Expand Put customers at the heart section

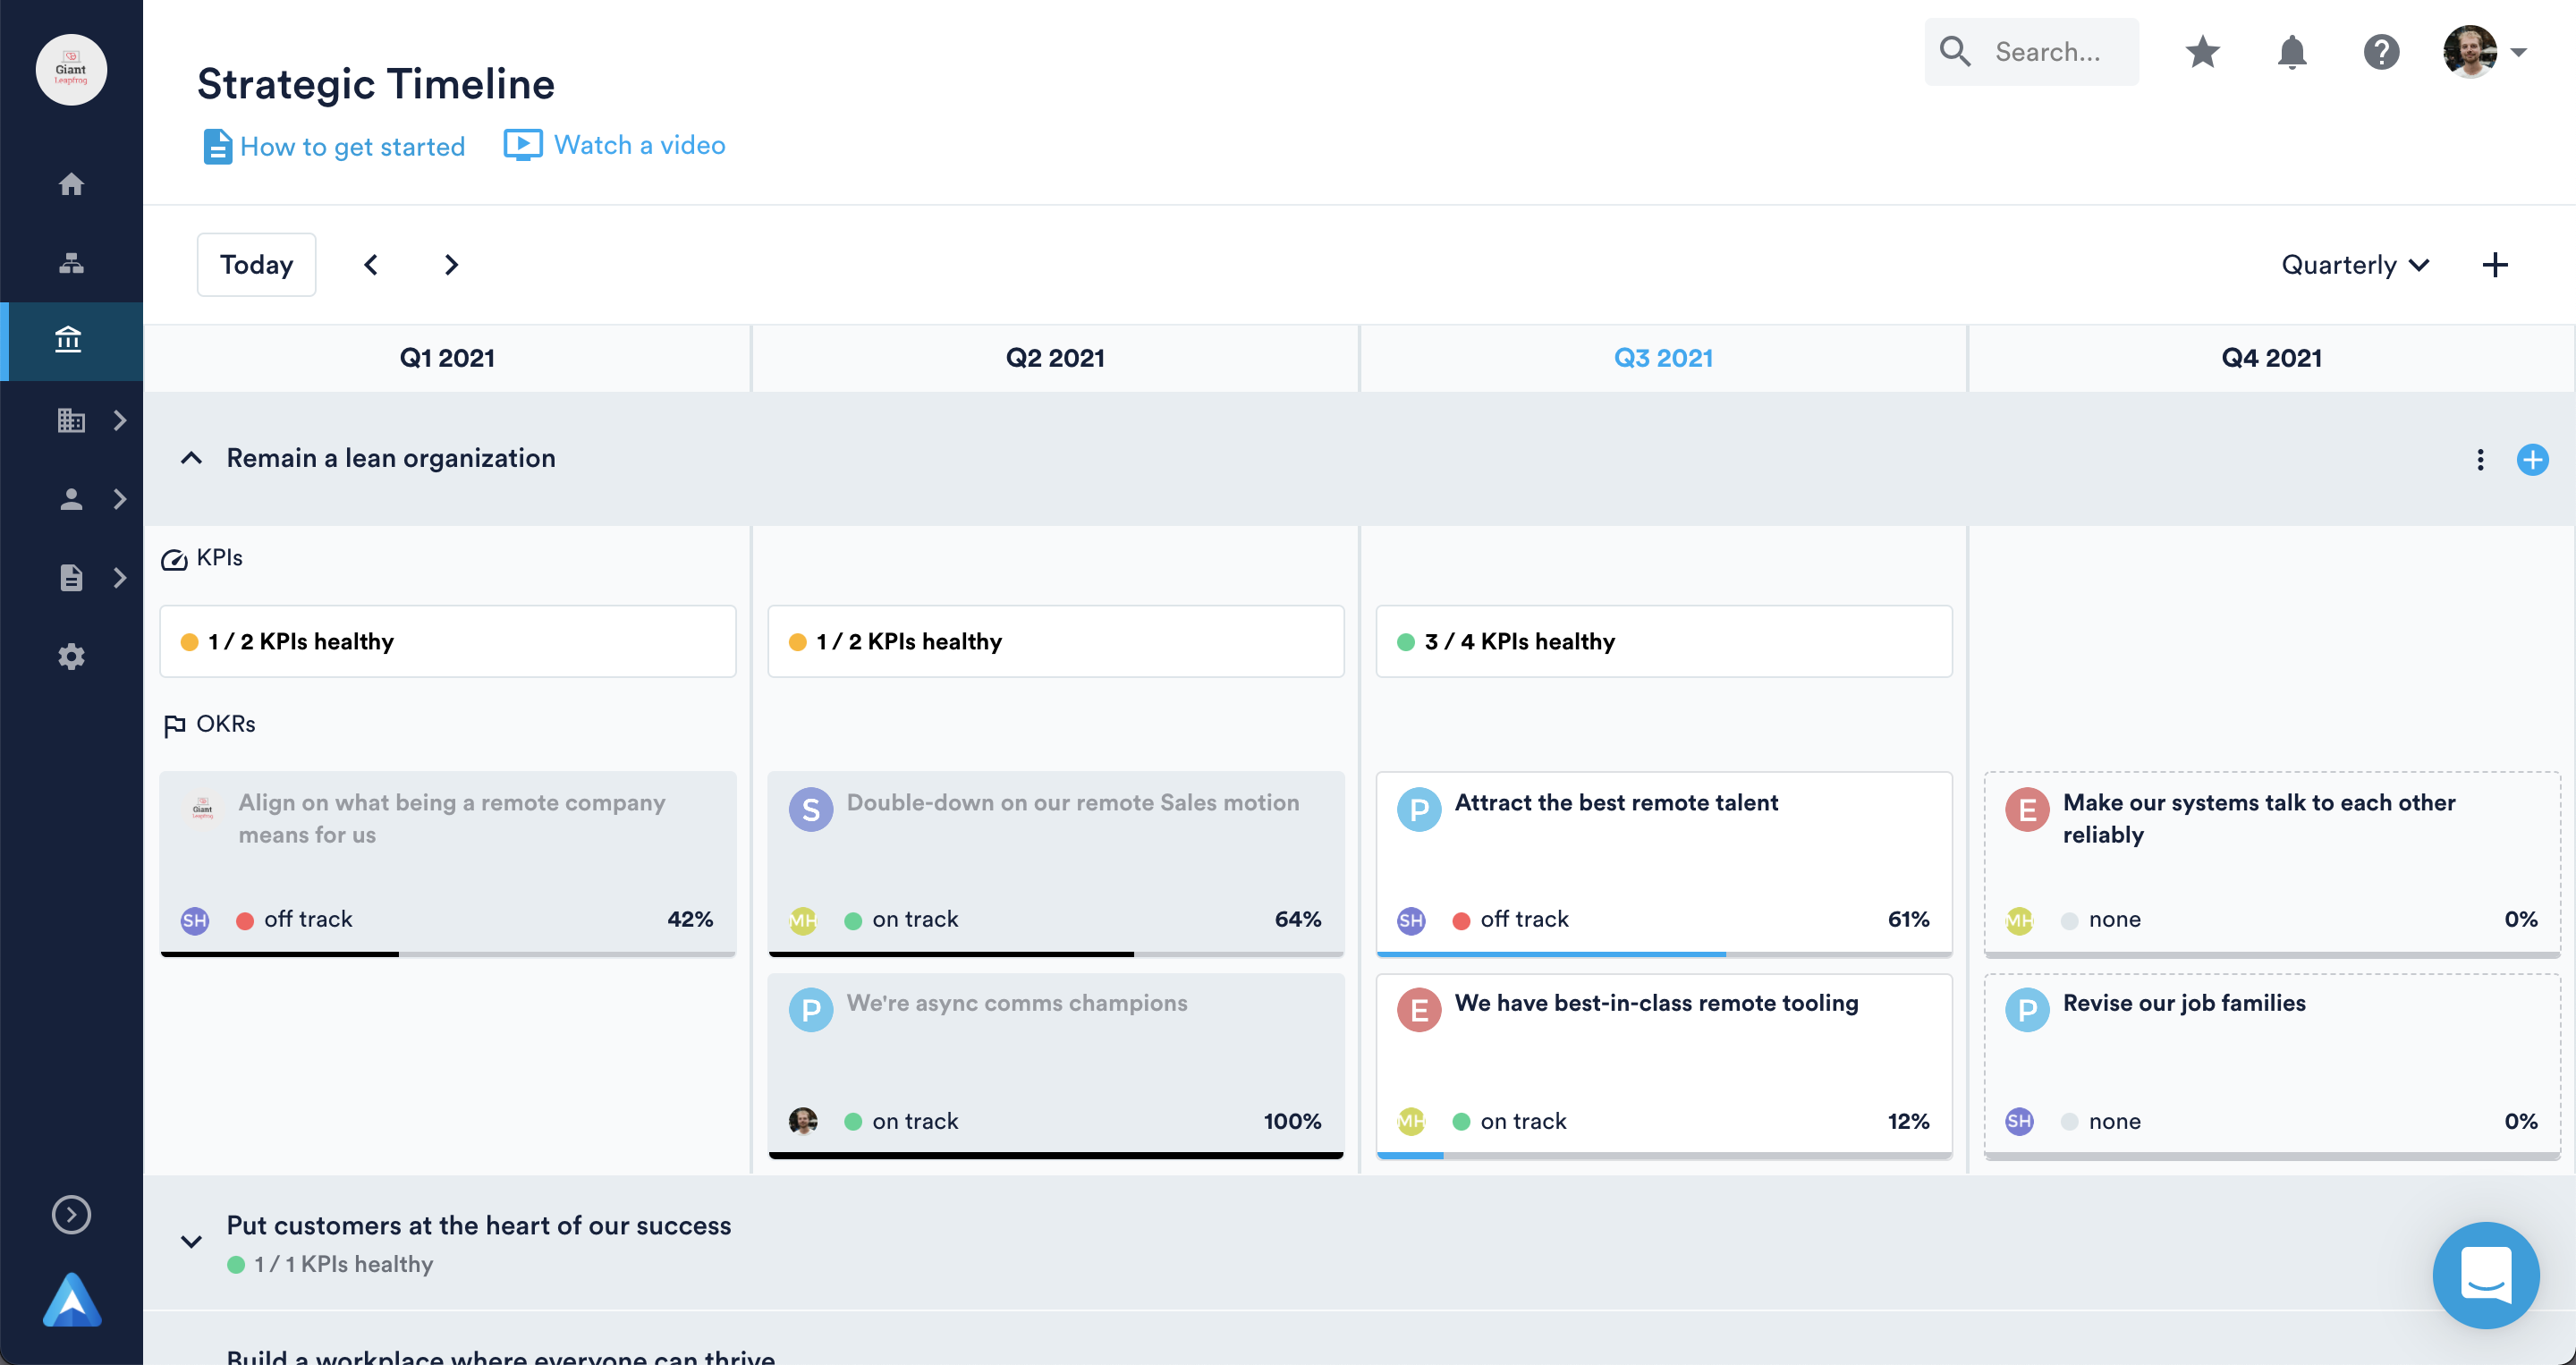[191, 1242]
